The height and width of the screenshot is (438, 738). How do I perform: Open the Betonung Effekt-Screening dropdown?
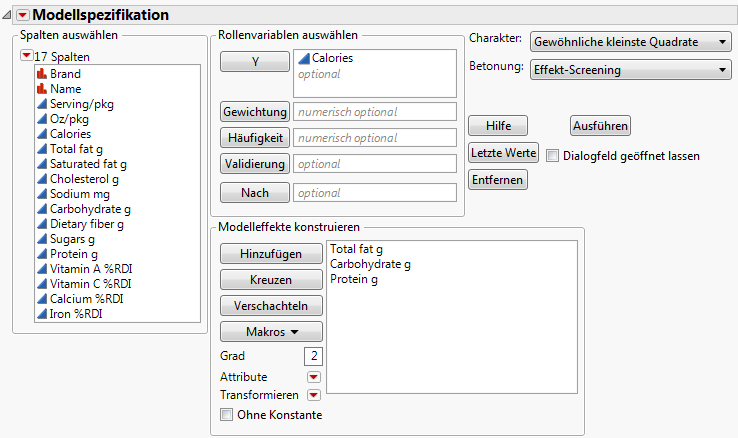(x=630, y=70)
